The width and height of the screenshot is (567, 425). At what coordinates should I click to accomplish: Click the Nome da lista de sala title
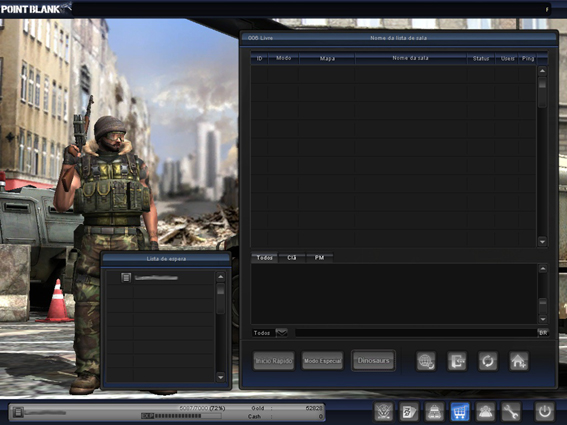(398, 38)
